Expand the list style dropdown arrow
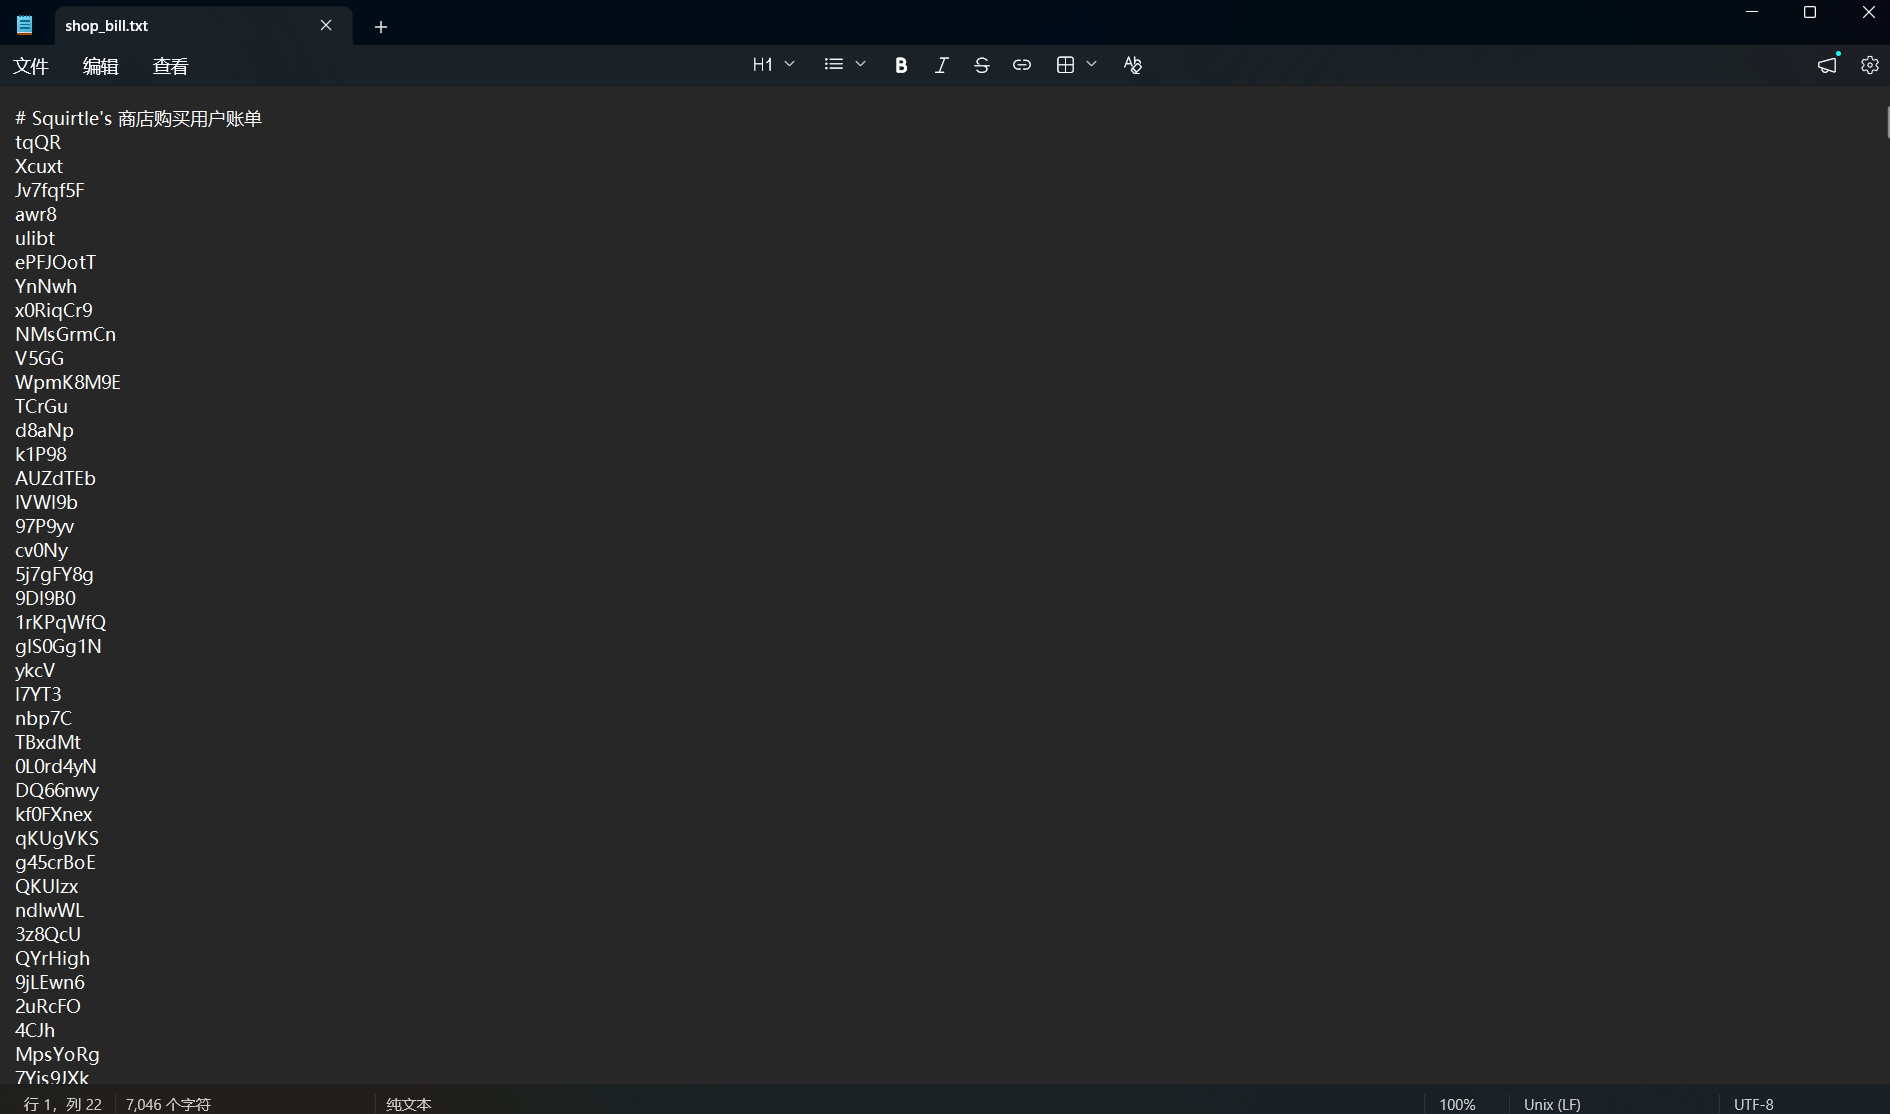This screenshot has height=1114, width=1890. click(x=860, y=65)
